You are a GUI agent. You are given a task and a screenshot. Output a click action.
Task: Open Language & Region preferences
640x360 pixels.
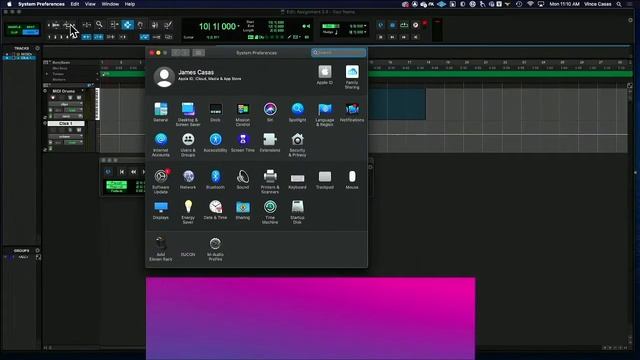[324, 114]
